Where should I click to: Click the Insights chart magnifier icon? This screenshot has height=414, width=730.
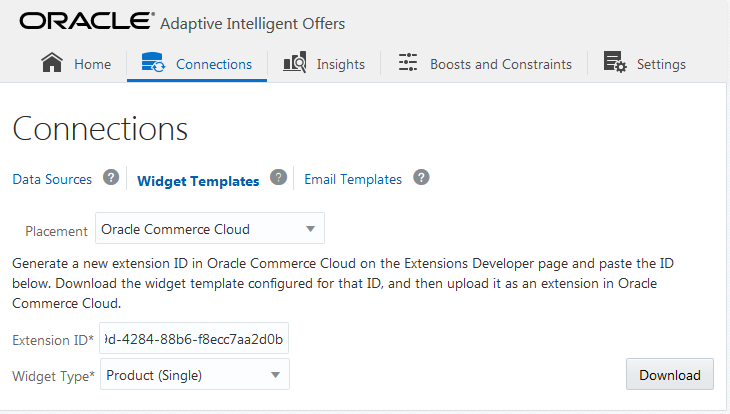coord(295,62)
